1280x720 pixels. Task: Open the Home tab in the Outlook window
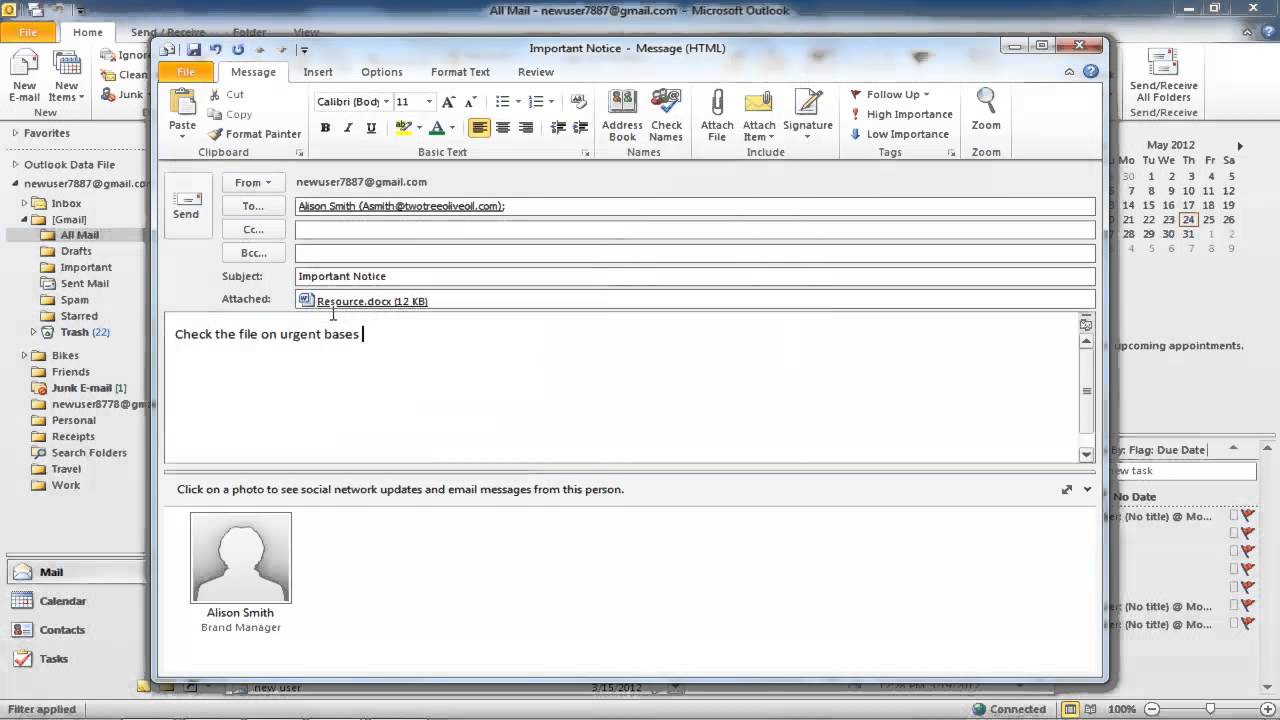pos(87,32)
